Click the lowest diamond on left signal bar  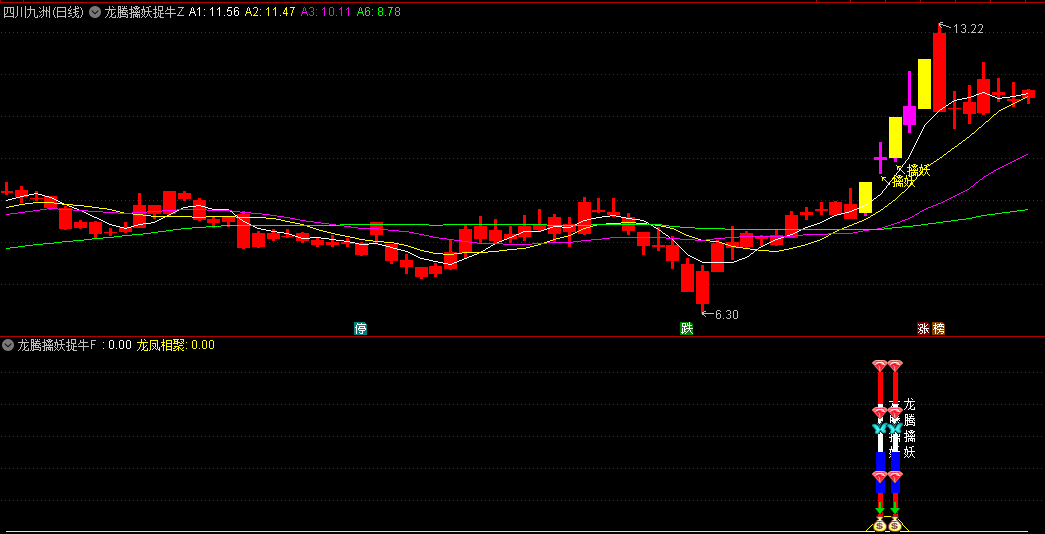point(880,476)
